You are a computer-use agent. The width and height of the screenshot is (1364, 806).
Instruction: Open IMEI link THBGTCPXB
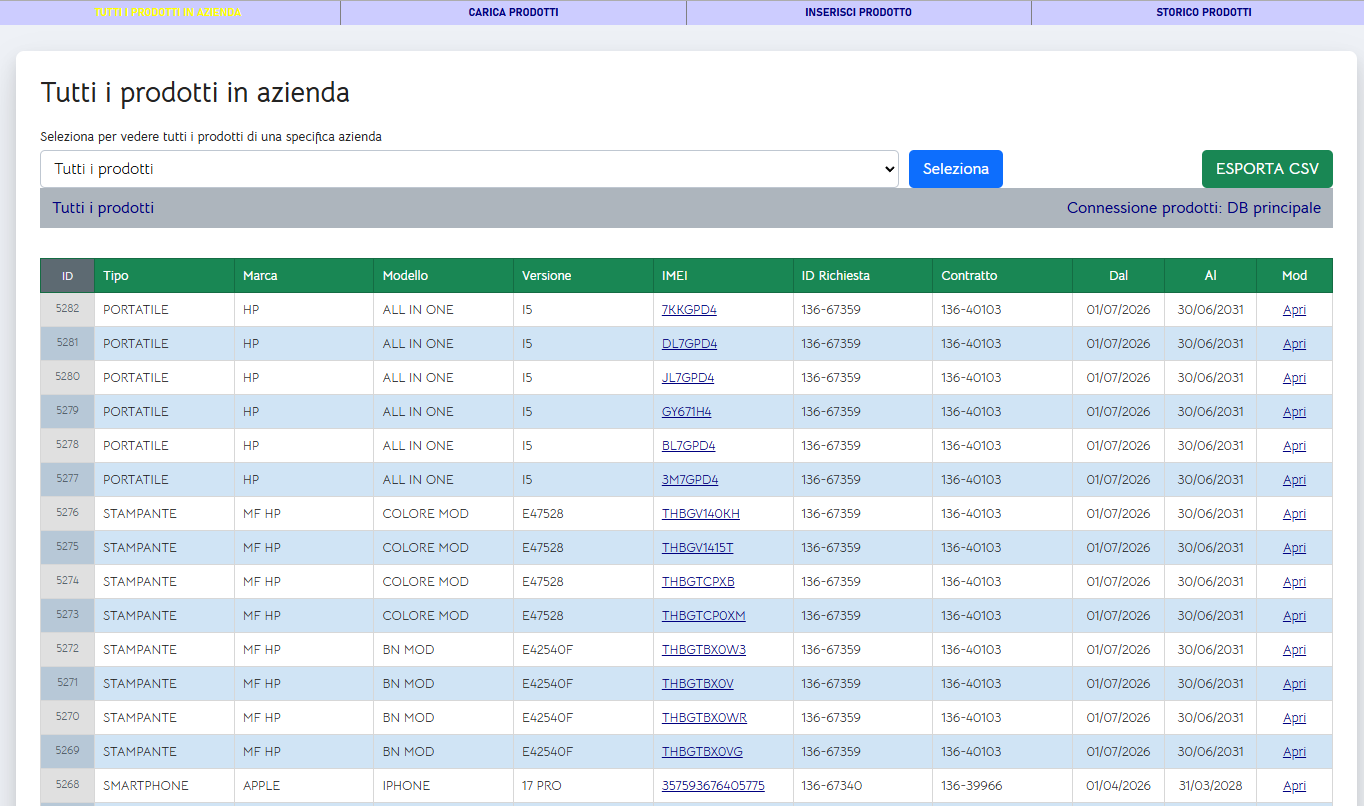click(698, 582)
